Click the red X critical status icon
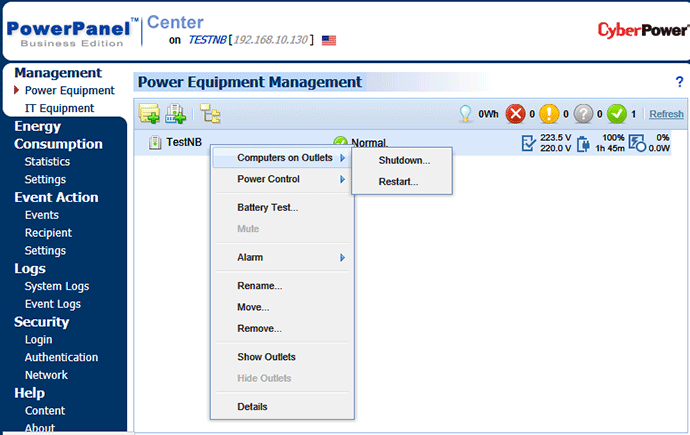 point(515,114)
